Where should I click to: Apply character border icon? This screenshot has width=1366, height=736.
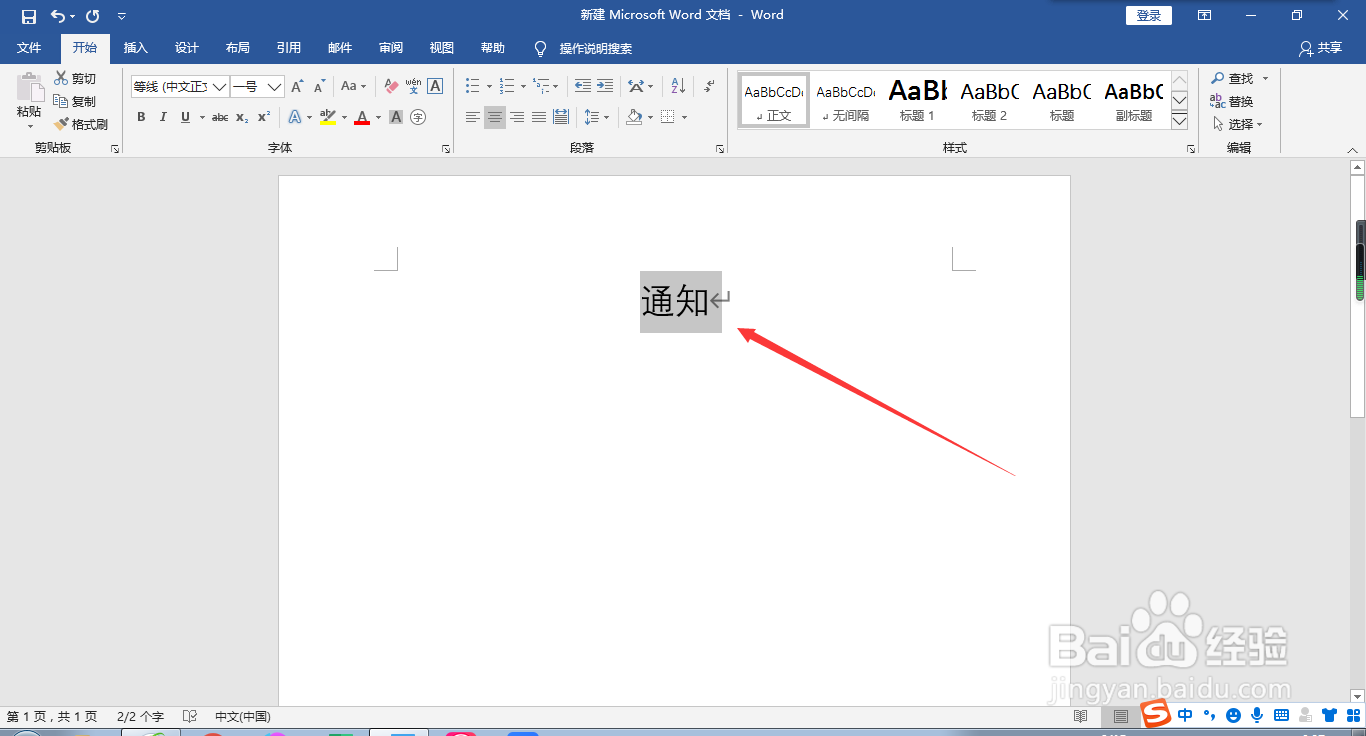(435, 87)
